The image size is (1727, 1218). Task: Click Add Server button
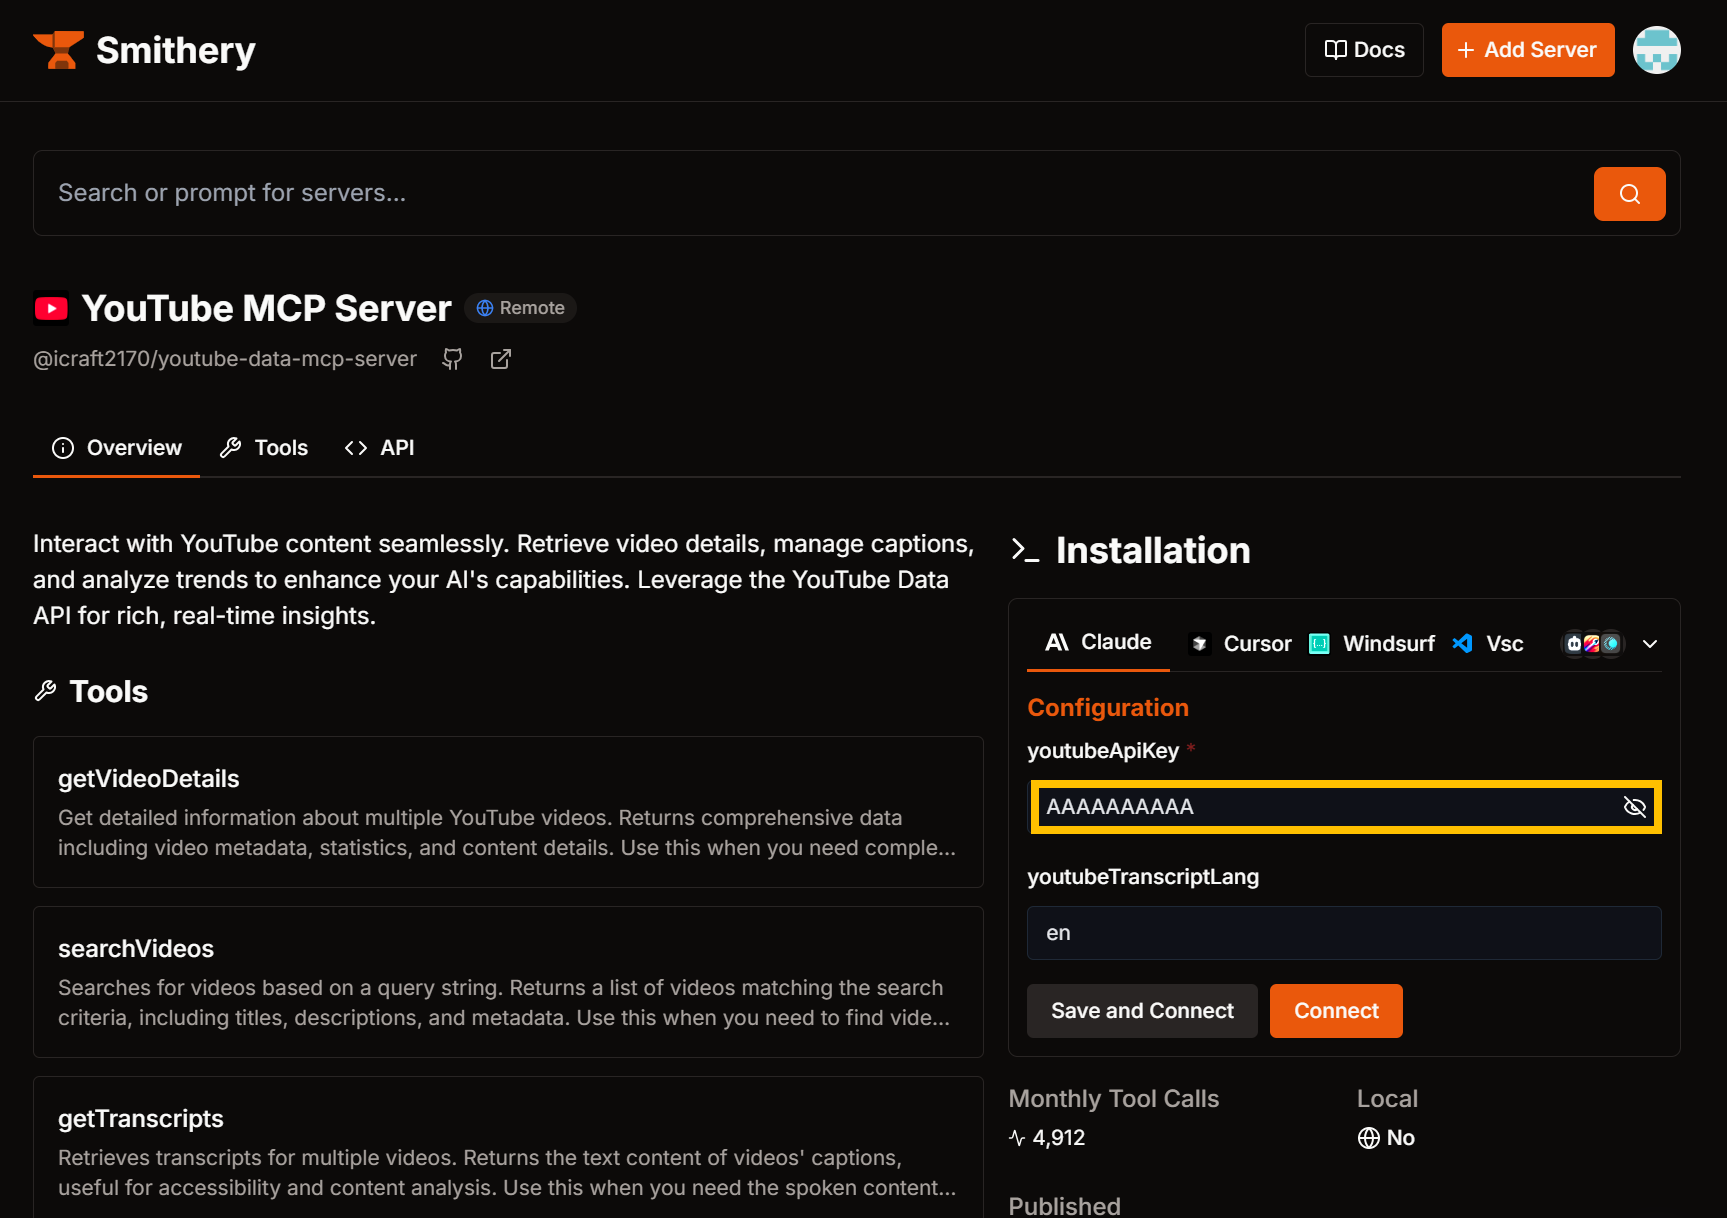pos(1528,50)
